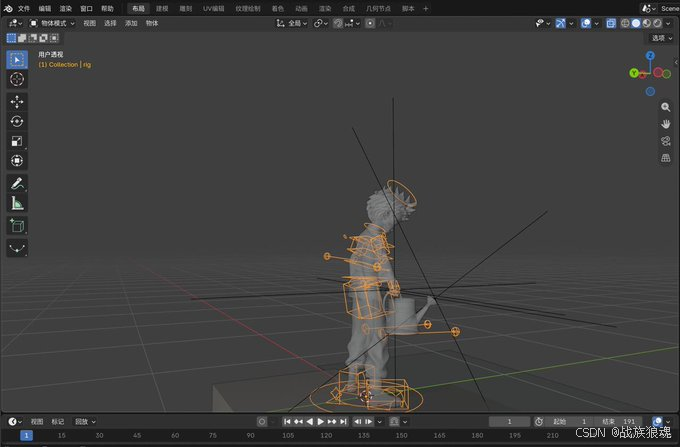Screen dimensions: 680x447
Task: Select the Transform tool
Action: point(17,160)
